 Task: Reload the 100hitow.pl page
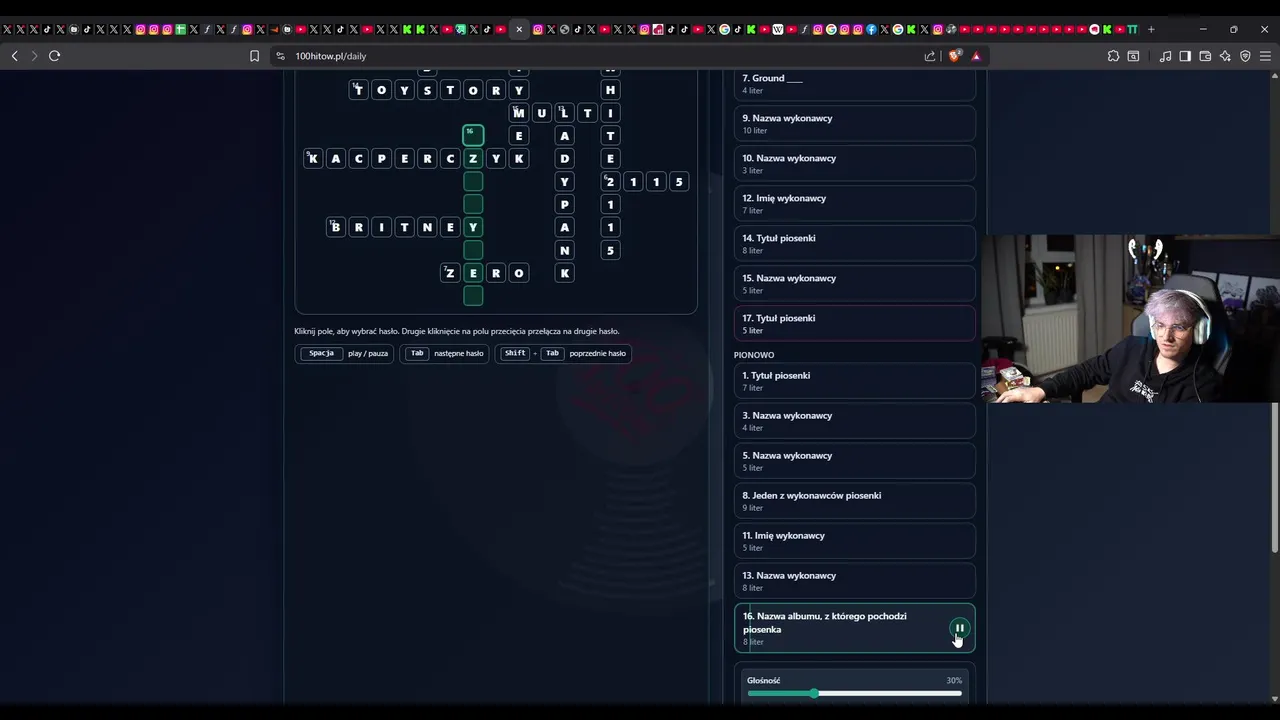click(55, 56)
